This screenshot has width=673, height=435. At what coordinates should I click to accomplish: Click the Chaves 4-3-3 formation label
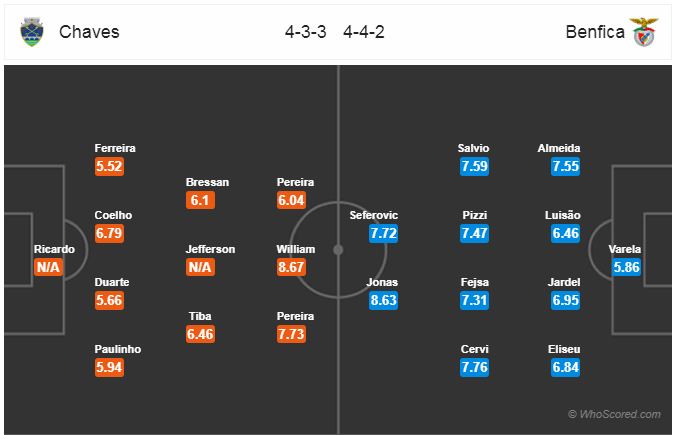pyautogui.click(x=306, y=32)
